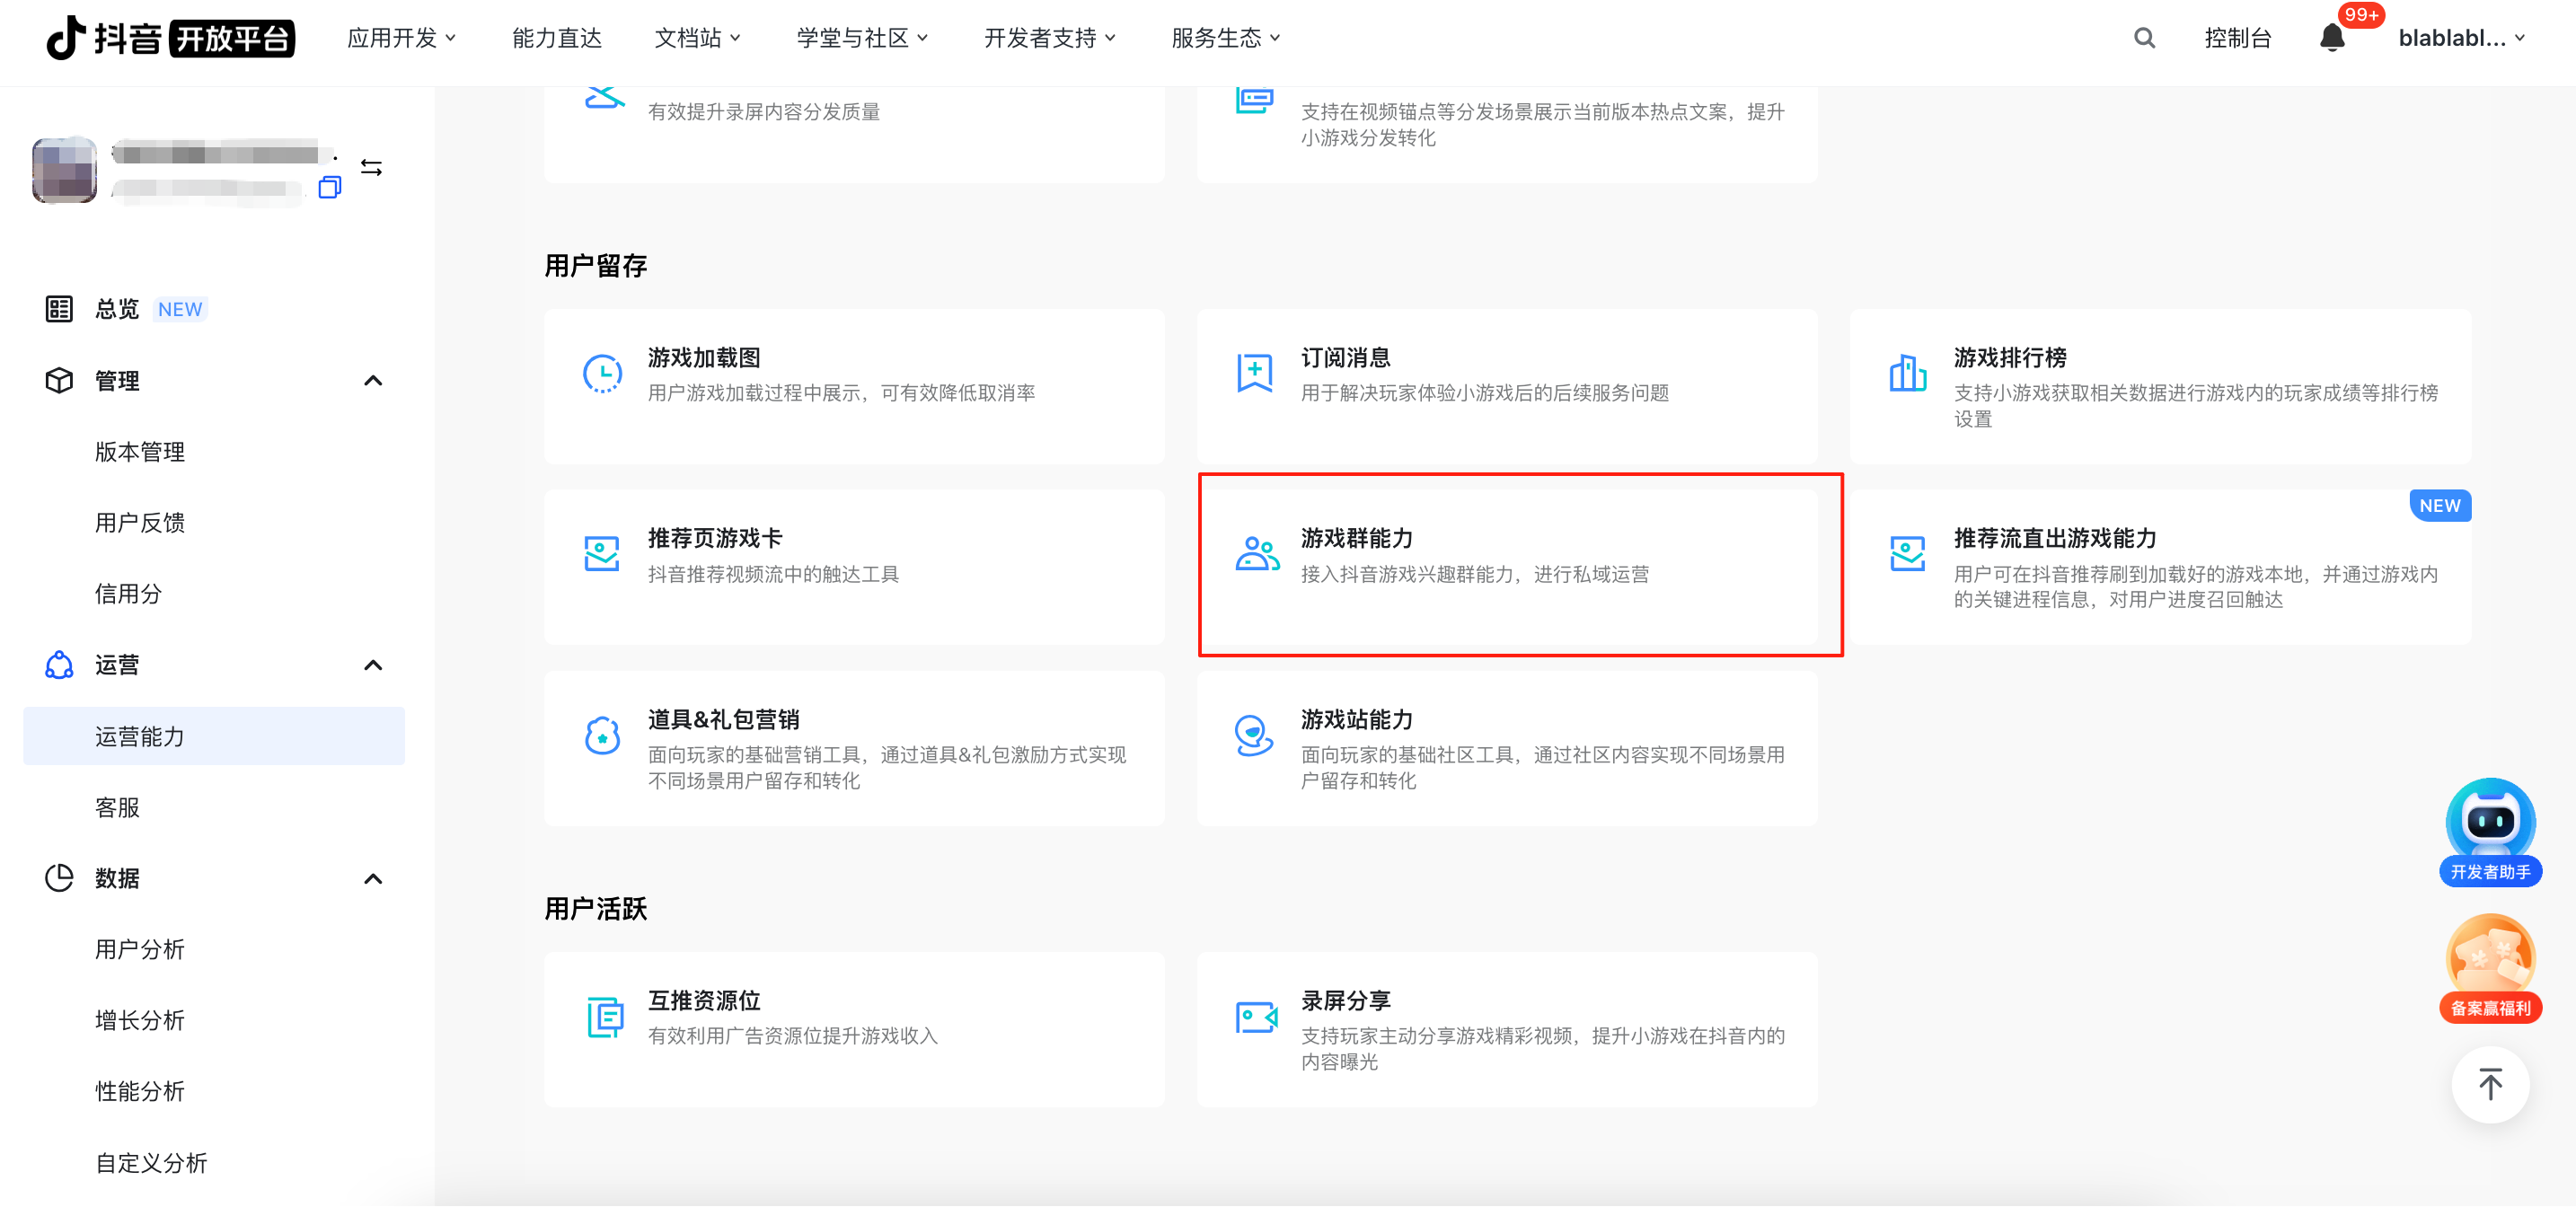Open the 录屏分享 card title
The image size is (2576, 1207).
point(1345,1000)
